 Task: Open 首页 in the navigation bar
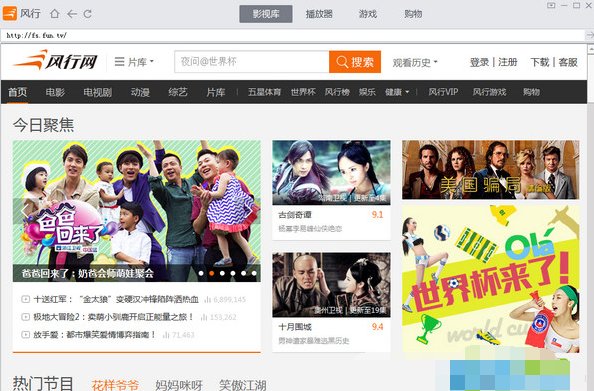tap(18, 92)
